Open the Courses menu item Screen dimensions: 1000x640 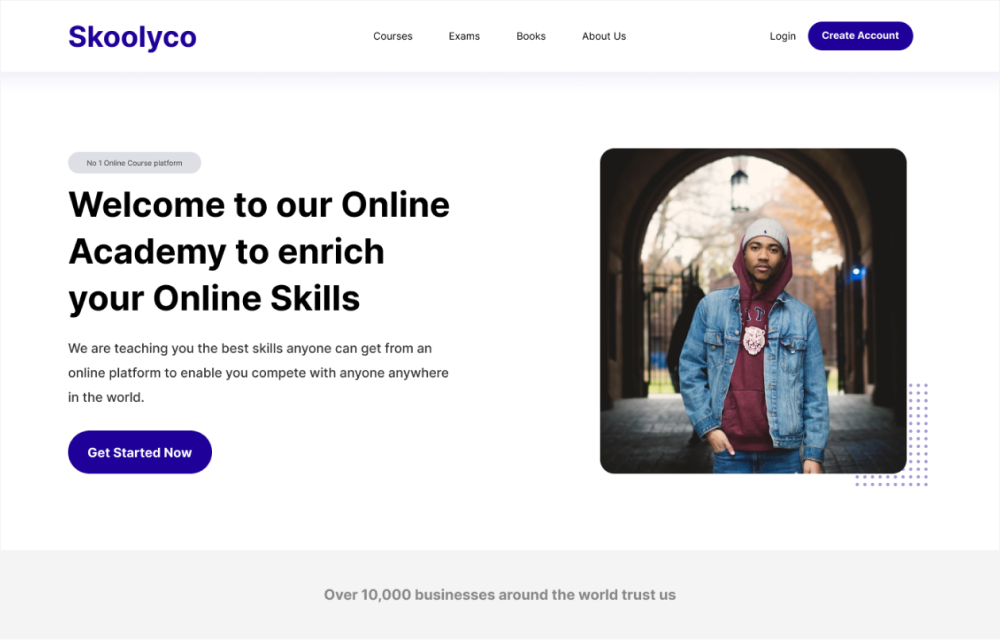[x=393, y=36]
